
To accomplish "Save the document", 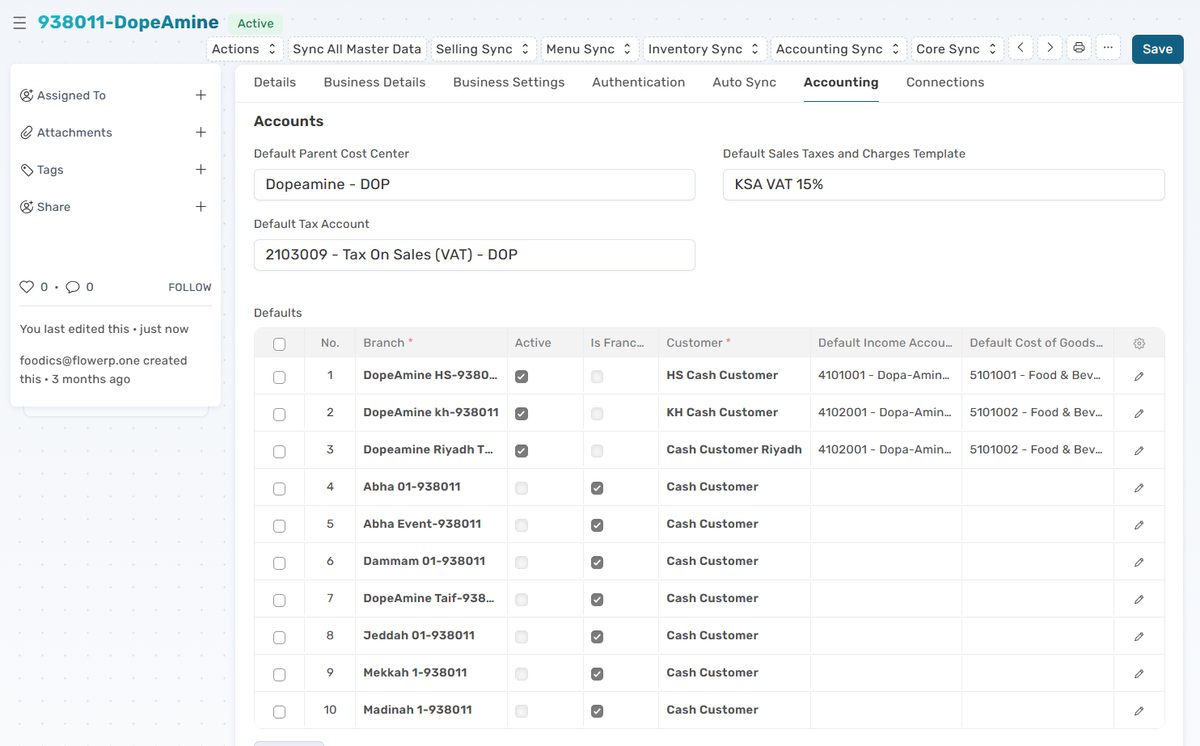I will click(1157, 47).
